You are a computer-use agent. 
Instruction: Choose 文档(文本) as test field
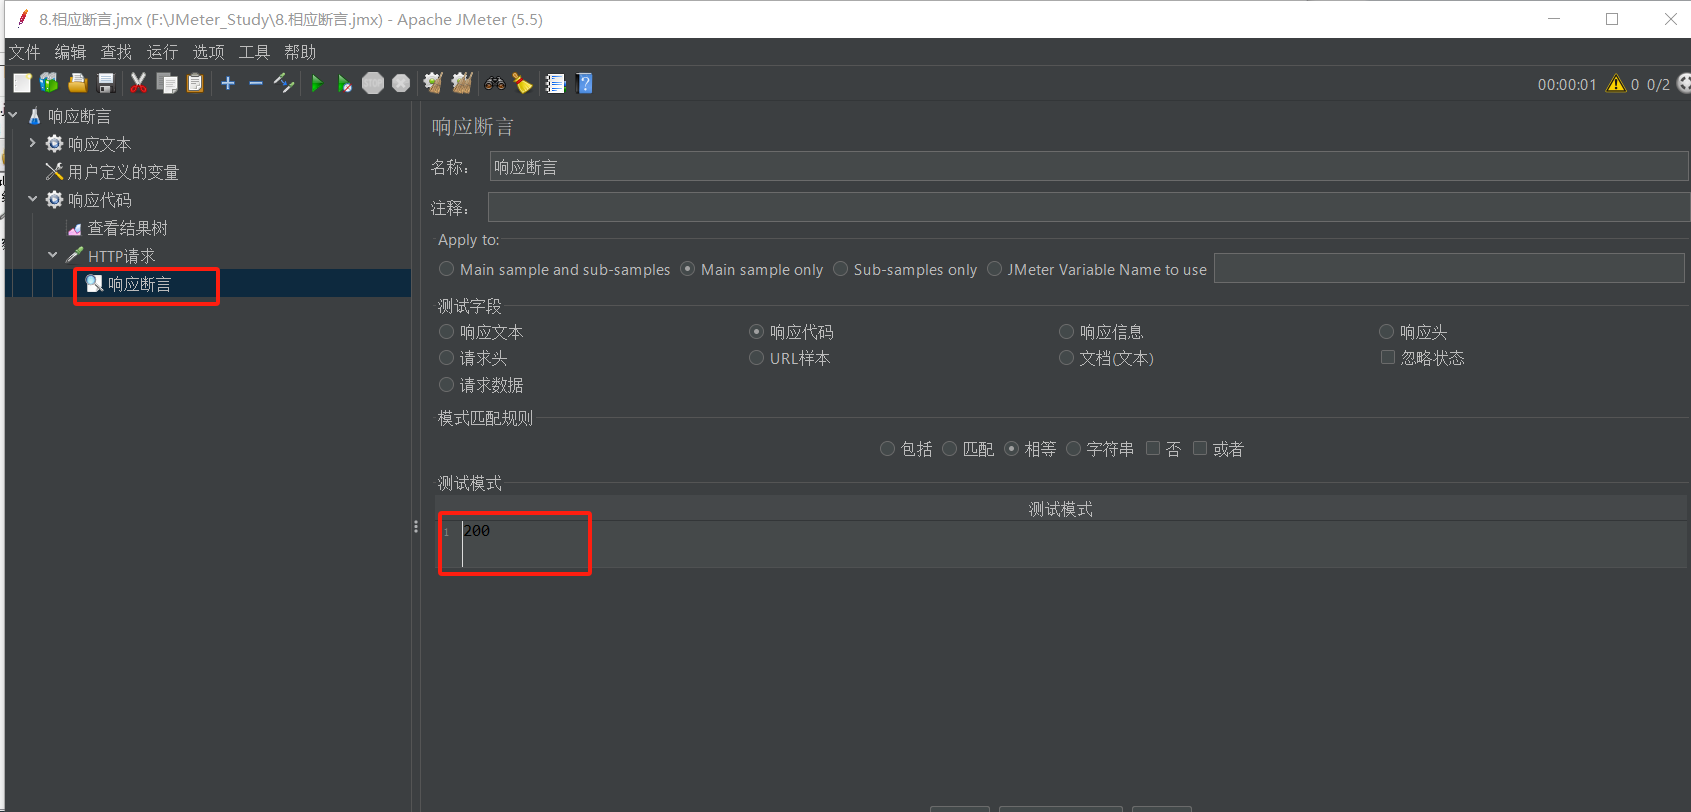pos(1067,358)
